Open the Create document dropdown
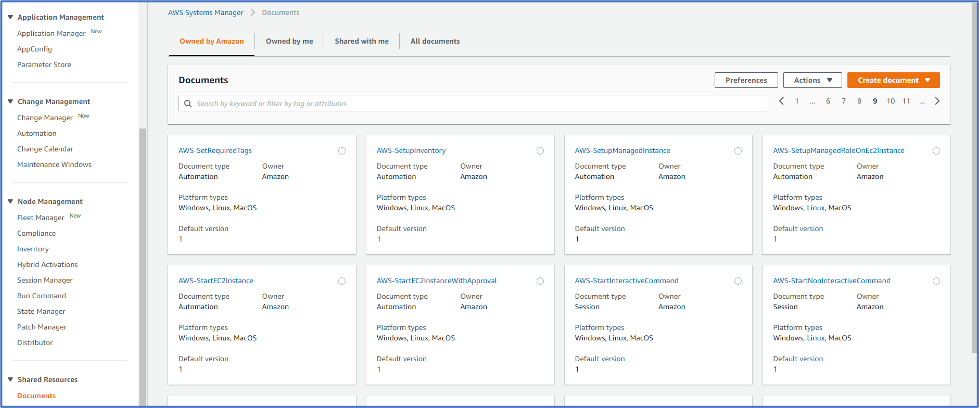Viewport: 979px width, 408px height. [893, 80]
